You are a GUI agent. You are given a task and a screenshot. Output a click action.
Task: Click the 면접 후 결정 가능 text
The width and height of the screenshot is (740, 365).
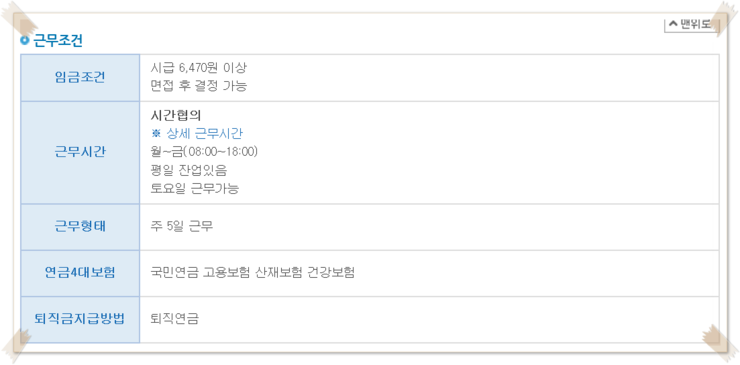pos(198,86)
